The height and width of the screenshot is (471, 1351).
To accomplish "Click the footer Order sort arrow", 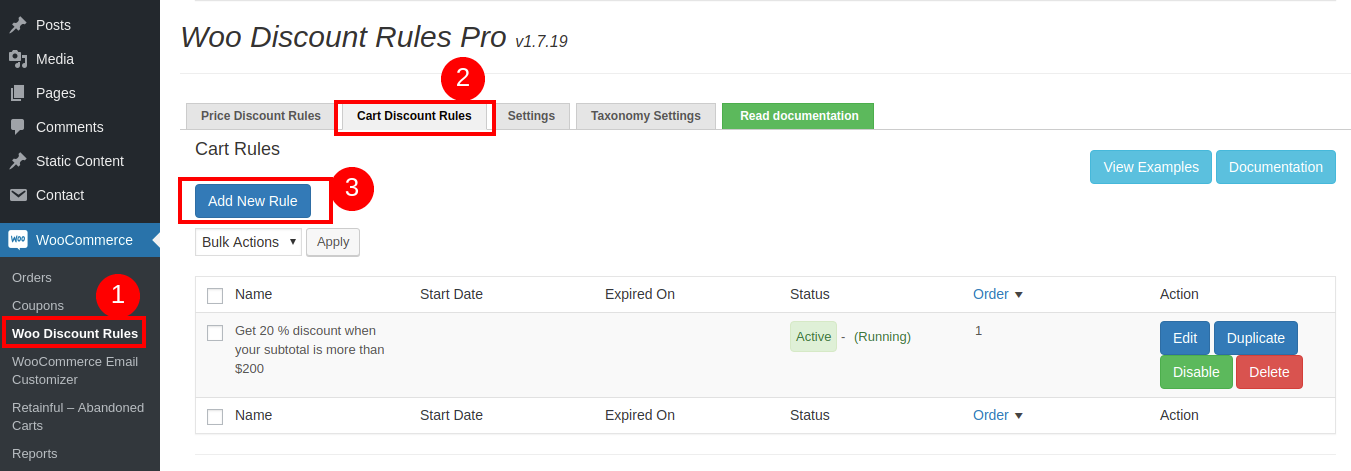I will pos(1018,416).
